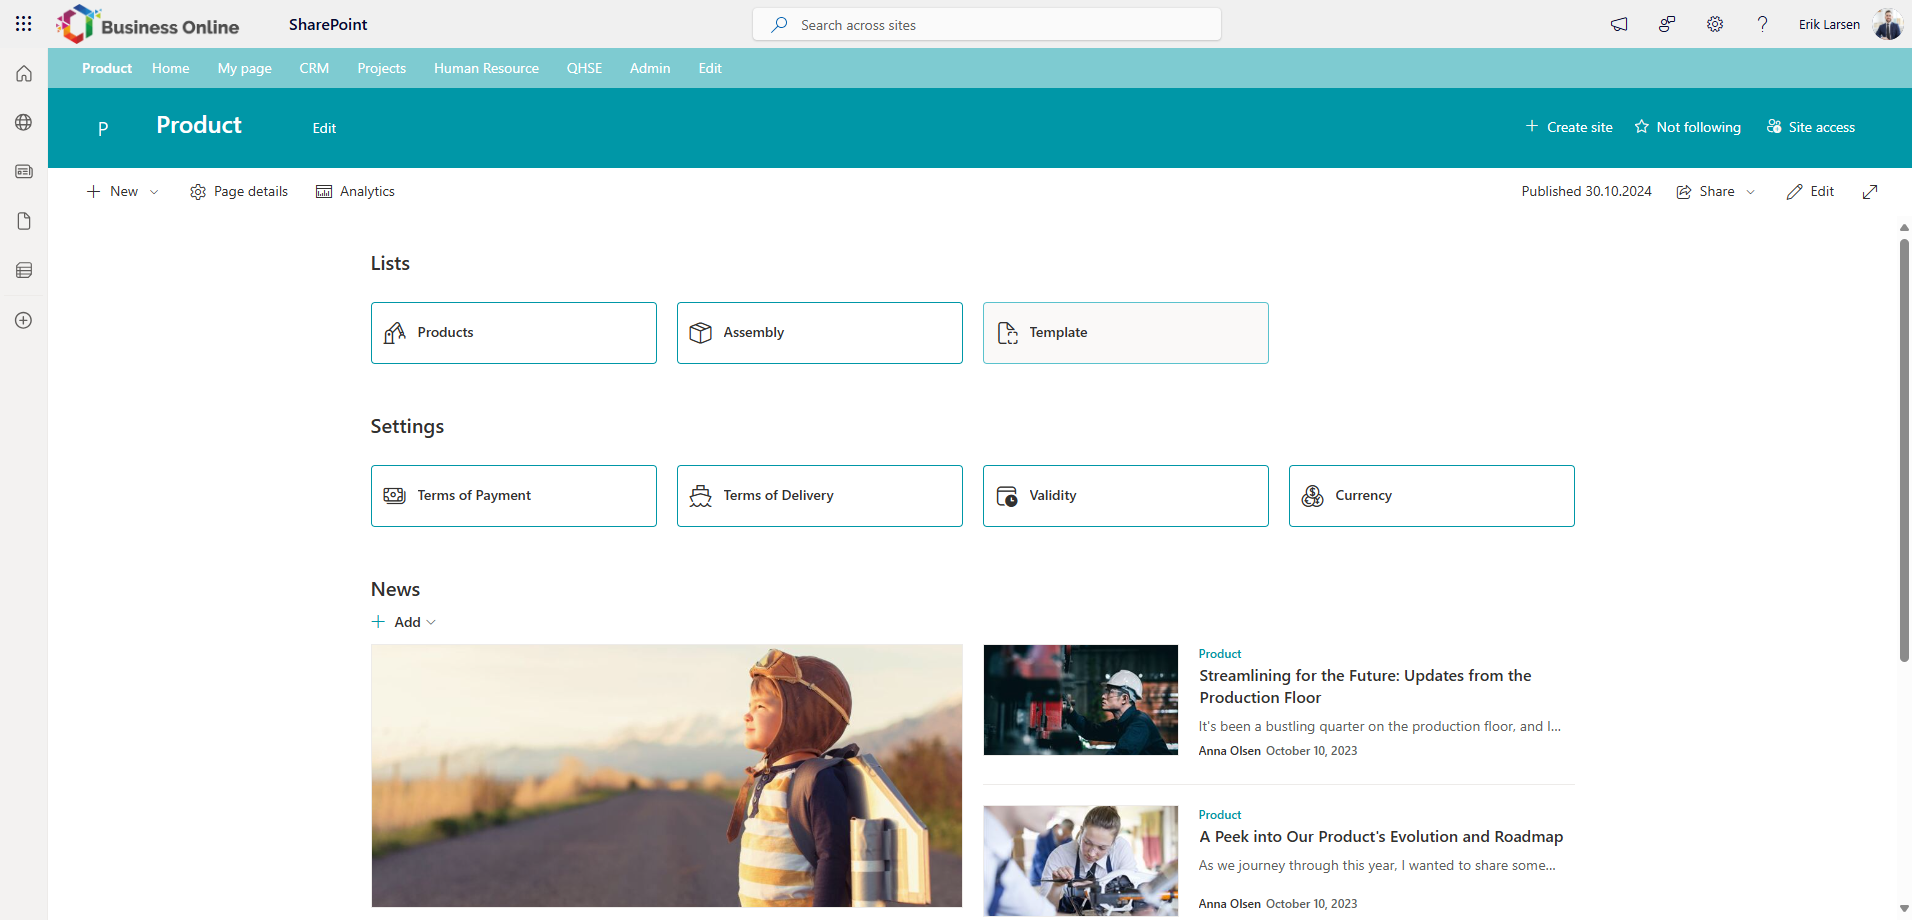Open the child pilot news image
This screenshot has width=1912, height=920.
coord(667,776)
